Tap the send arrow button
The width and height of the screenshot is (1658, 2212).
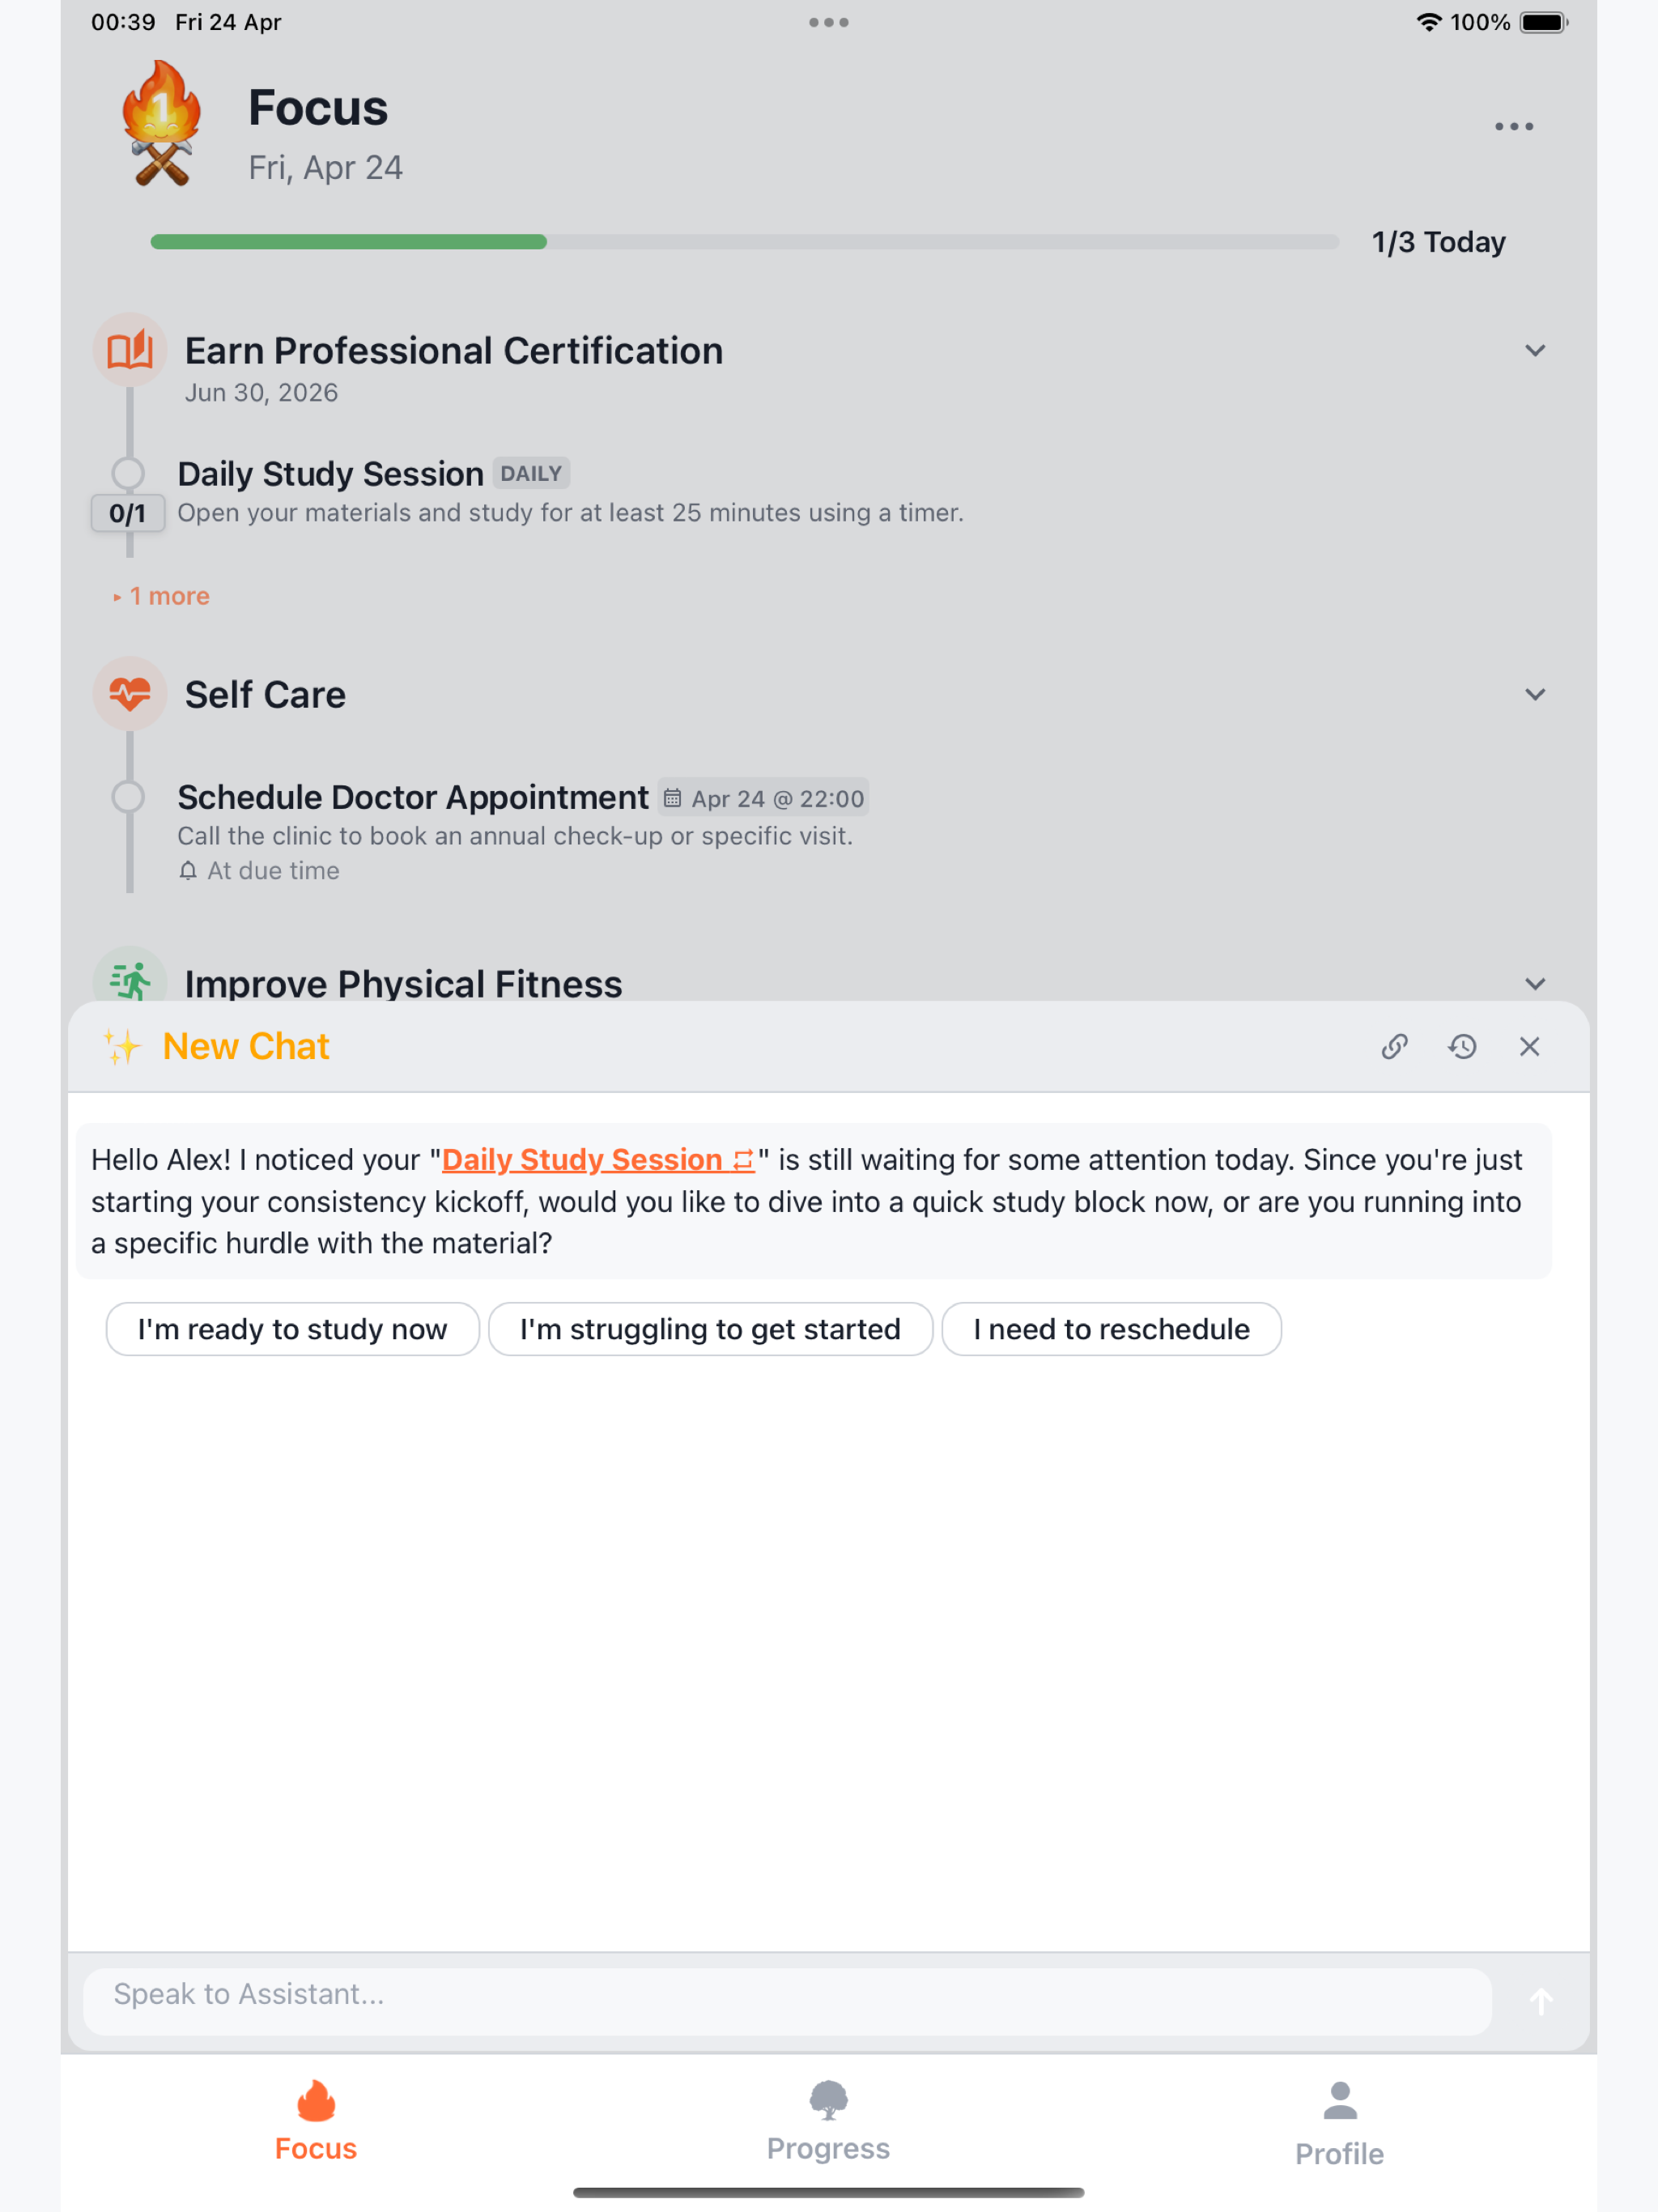(x=1541, y=2000)
